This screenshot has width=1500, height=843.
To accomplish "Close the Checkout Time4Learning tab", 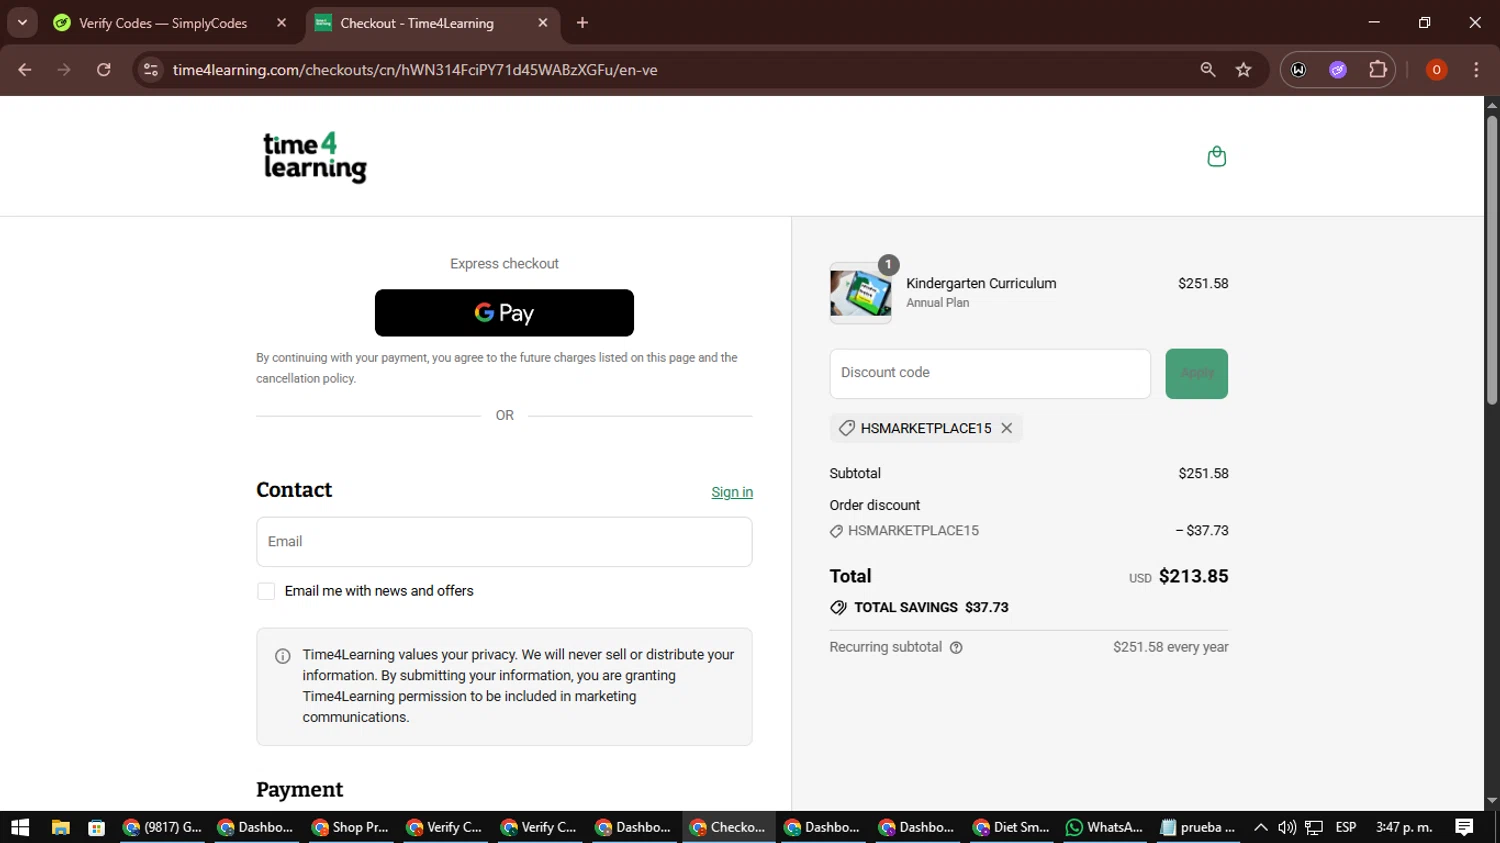I will coord(543,23).
